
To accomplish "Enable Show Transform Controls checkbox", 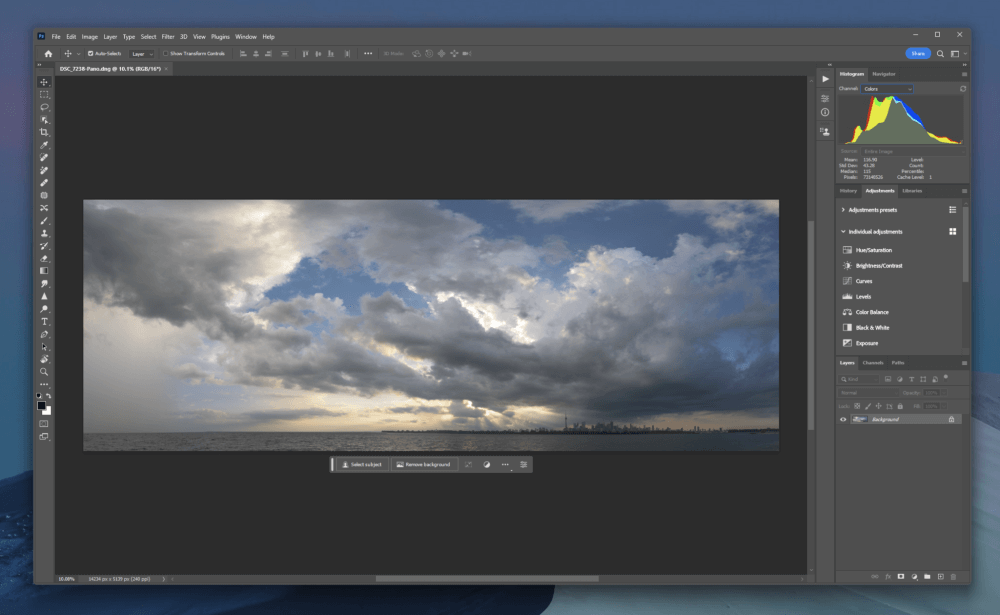I will 166,53.
